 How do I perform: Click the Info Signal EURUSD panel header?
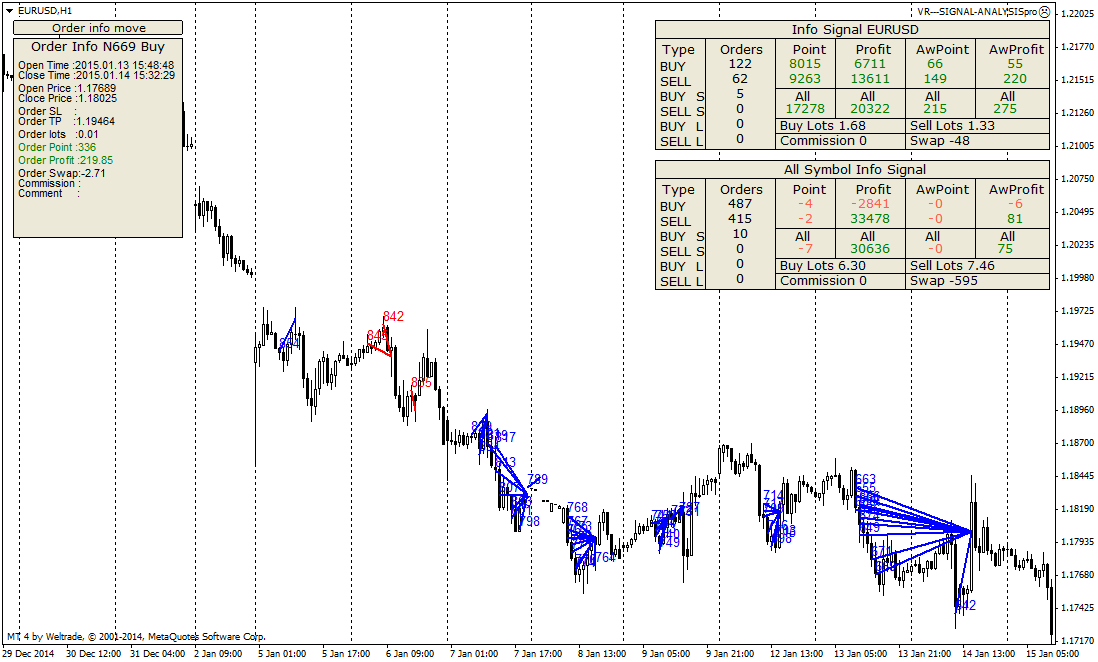(853, 29)
